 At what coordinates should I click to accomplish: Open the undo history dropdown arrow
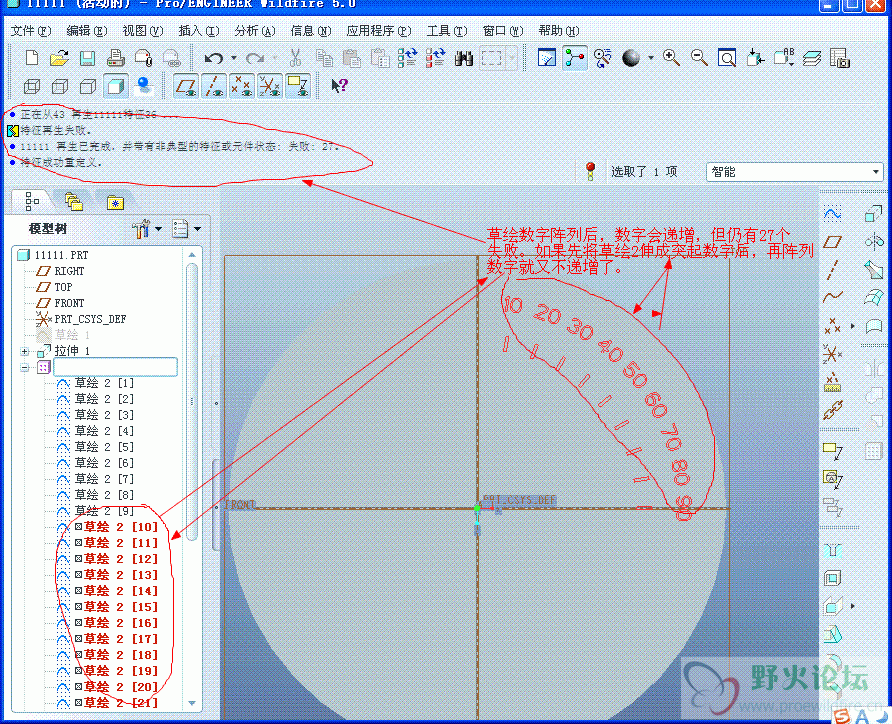coord(233,58)
